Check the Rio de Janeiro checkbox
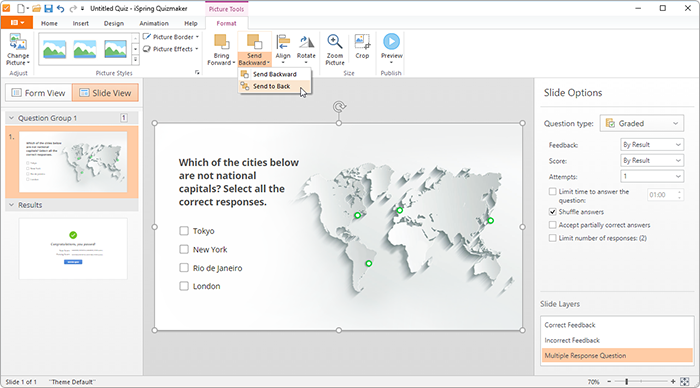Viewport: 700px width, 388px height. point(184,267)
